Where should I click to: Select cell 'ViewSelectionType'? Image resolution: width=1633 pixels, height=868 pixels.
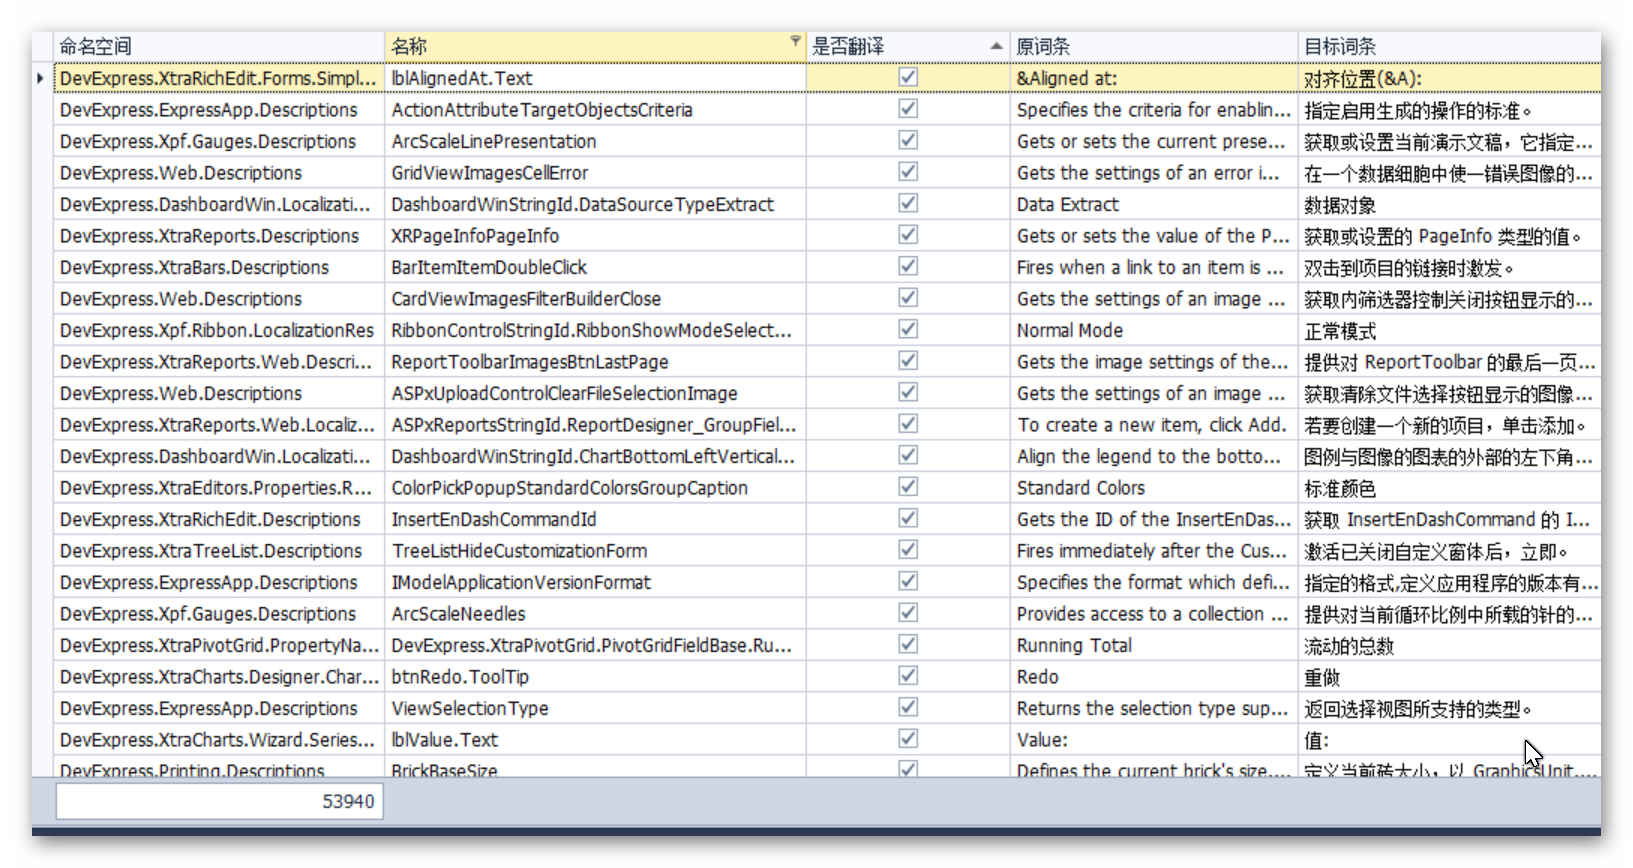point(596,708)
